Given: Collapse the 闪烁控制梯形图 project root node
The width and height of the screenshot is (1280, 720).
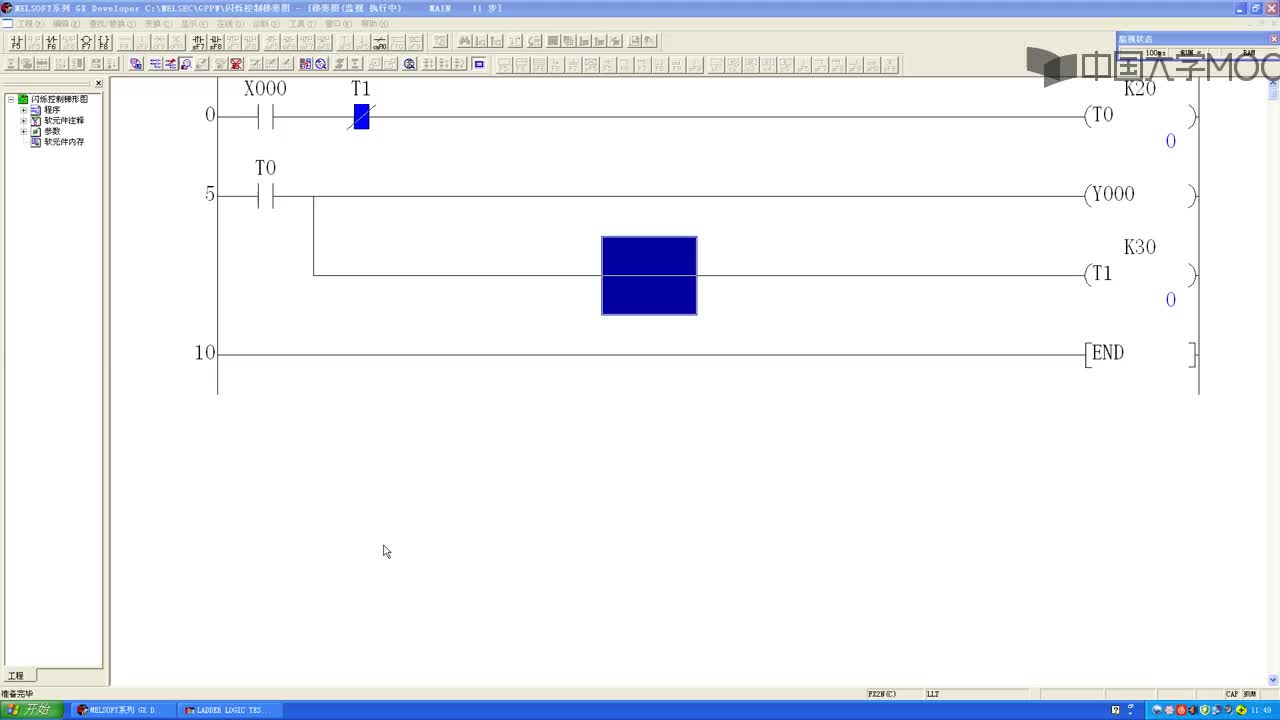Looking at the screenshot, I should click(11, 99).
